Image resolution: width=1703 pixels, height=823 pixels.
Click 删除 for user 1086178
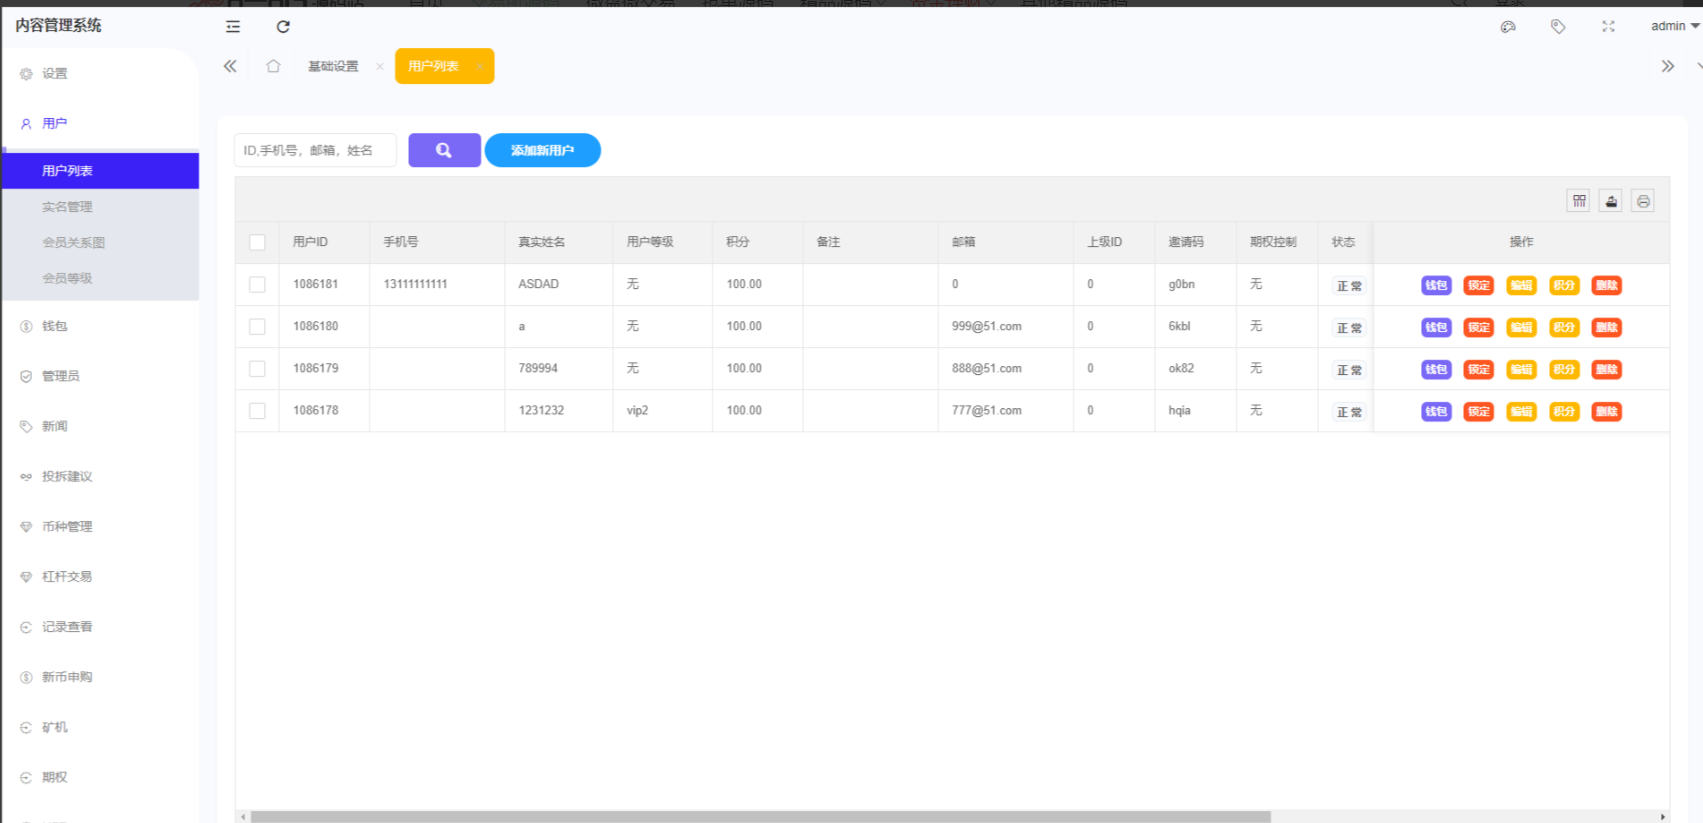[1606, 411]
